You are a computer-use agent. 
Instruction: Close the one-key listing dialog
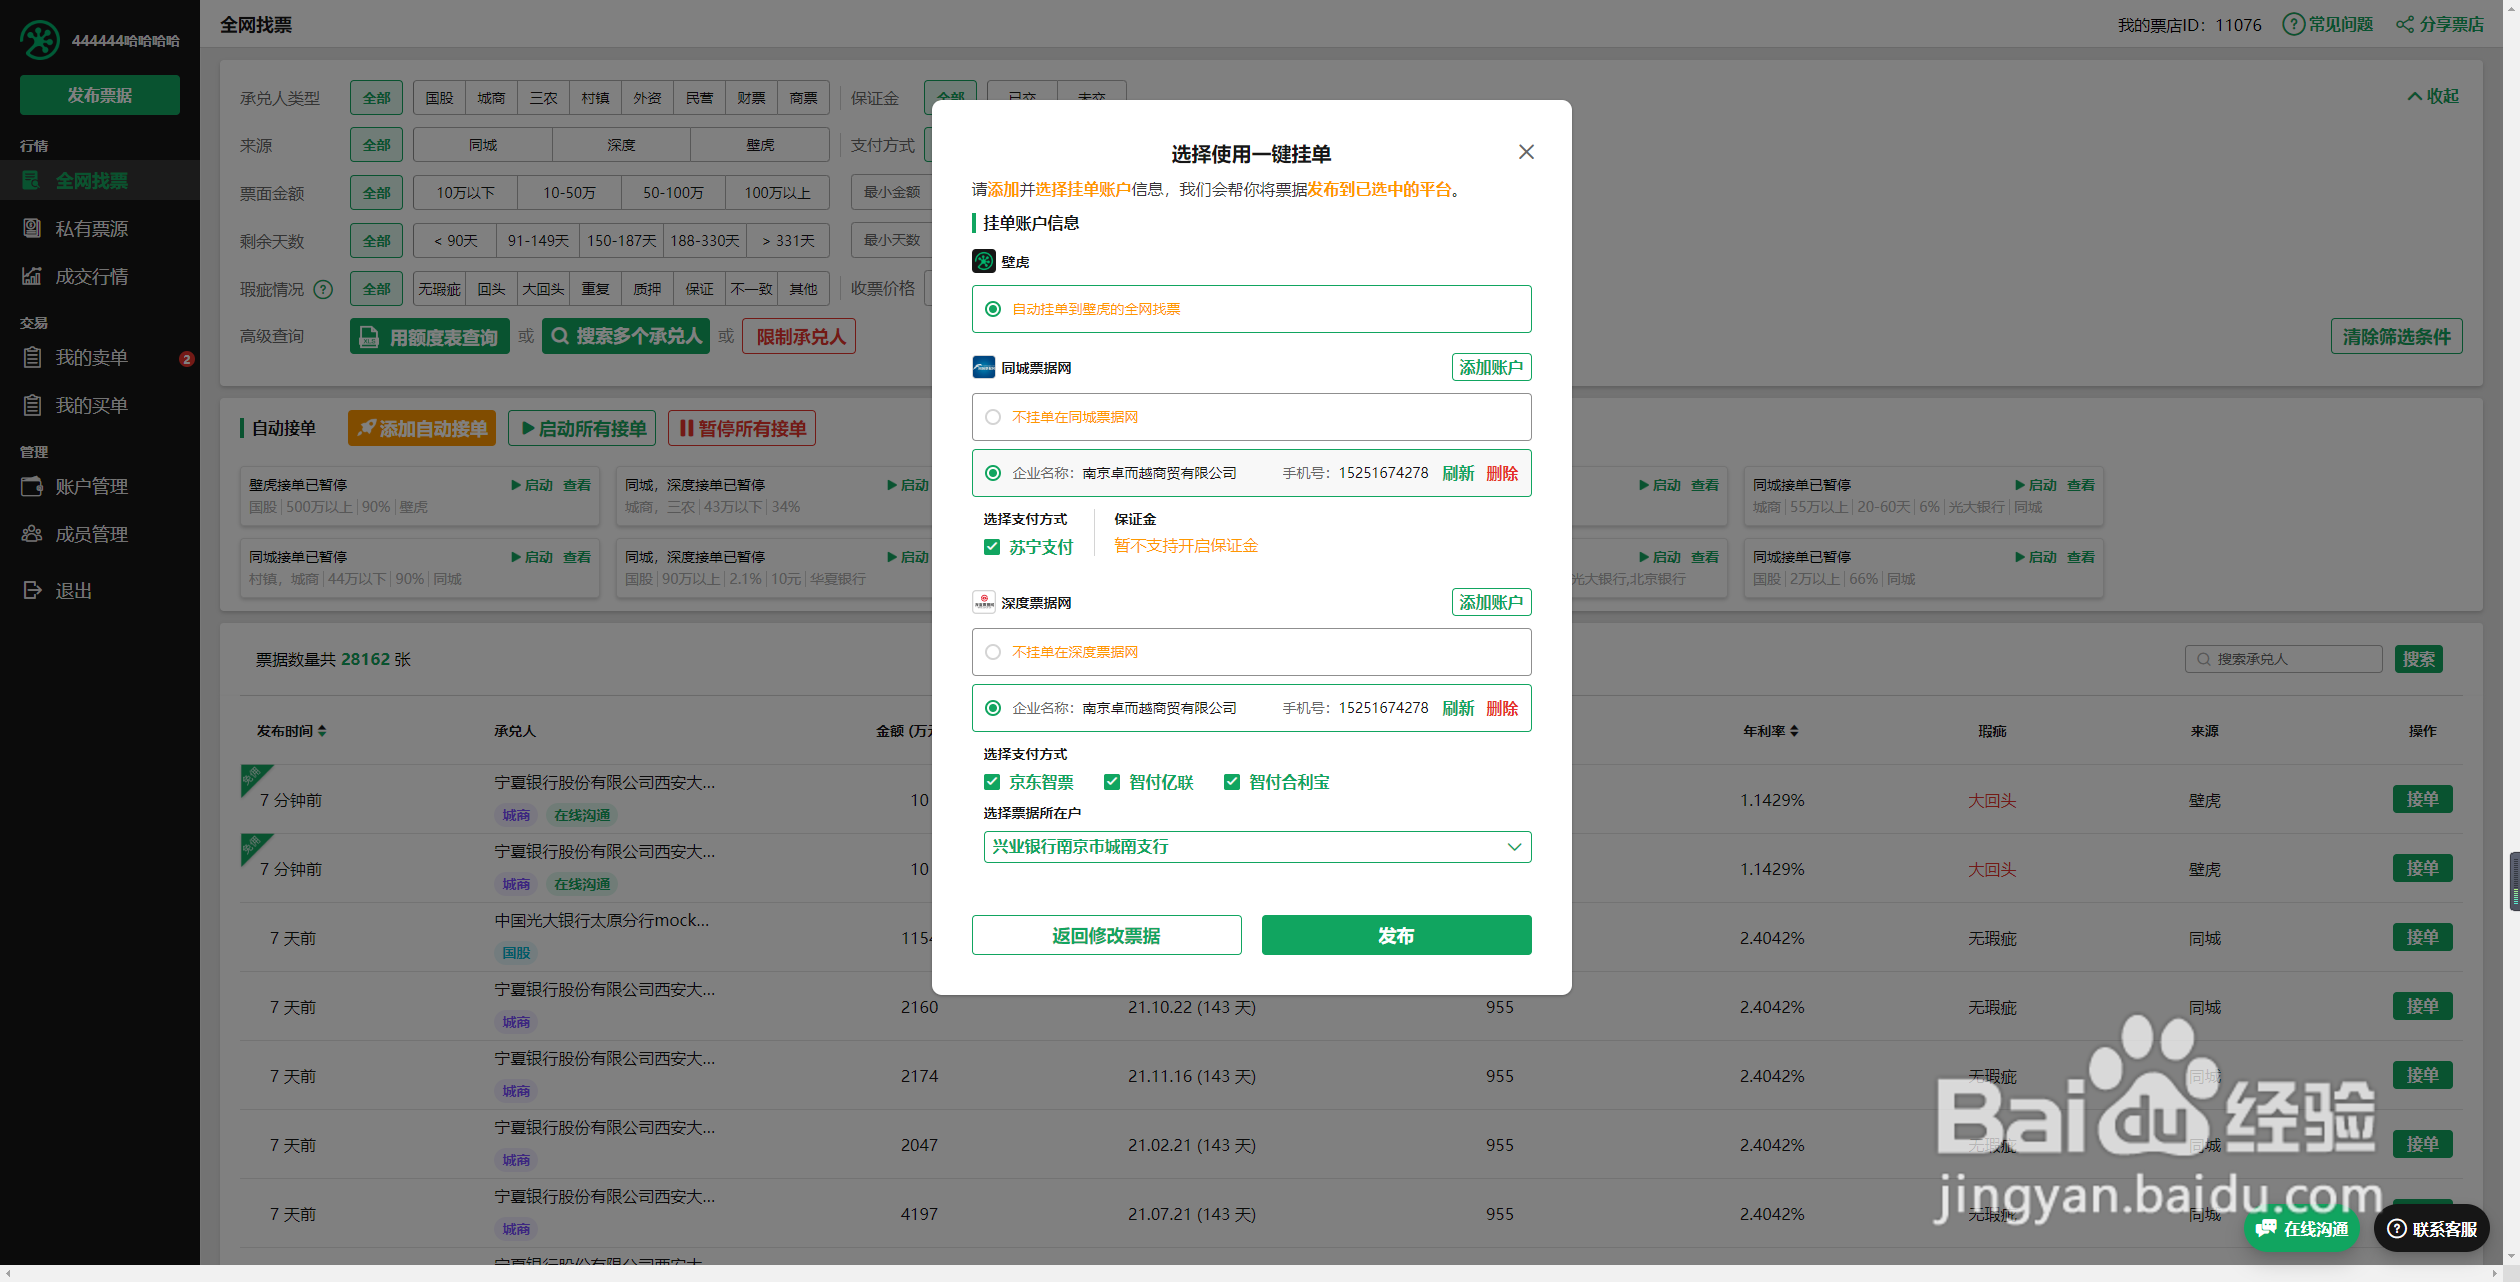pos(1526,152)
